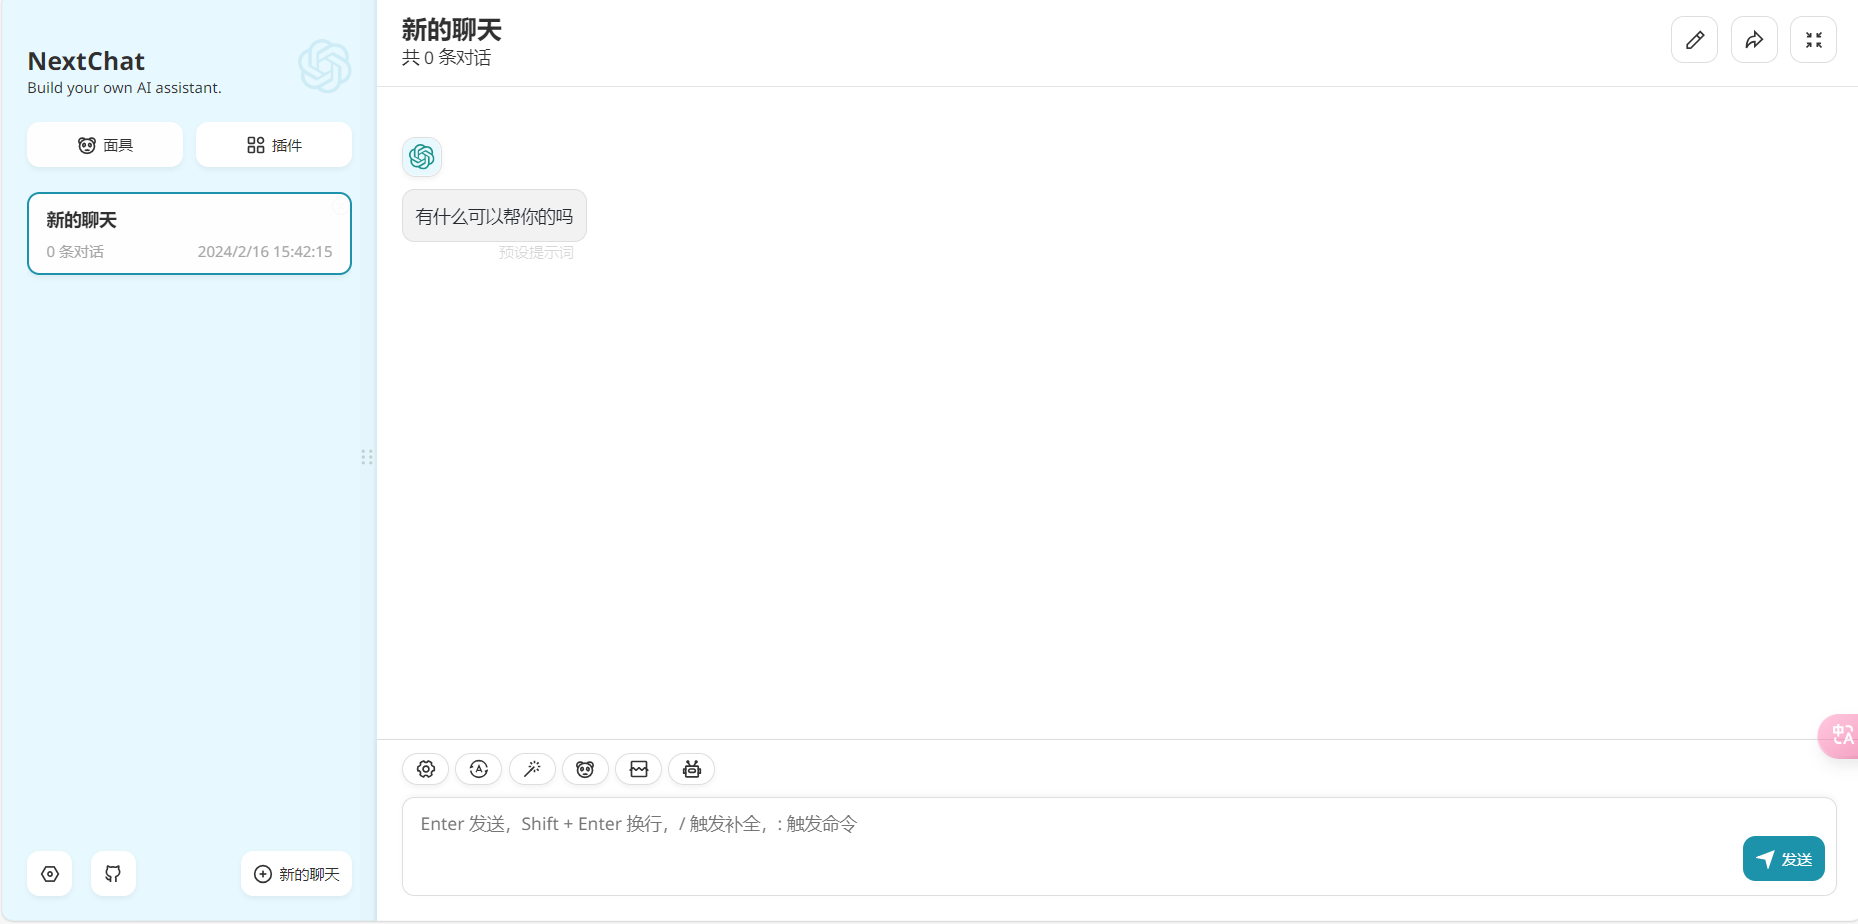Rename chat with the pencil icon
The width and height of the screenshot is (1858, 924).
tap(1694, 39)
